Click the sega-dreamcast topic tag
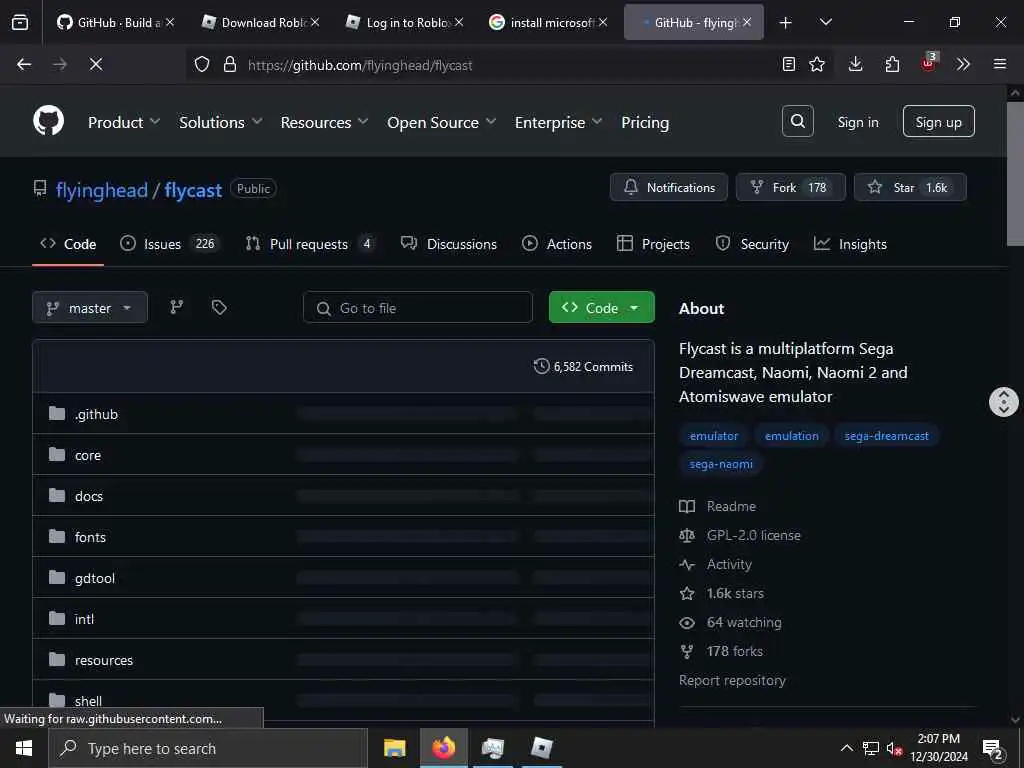Viewport: 1024px width, 768px height. click(886, 436)
